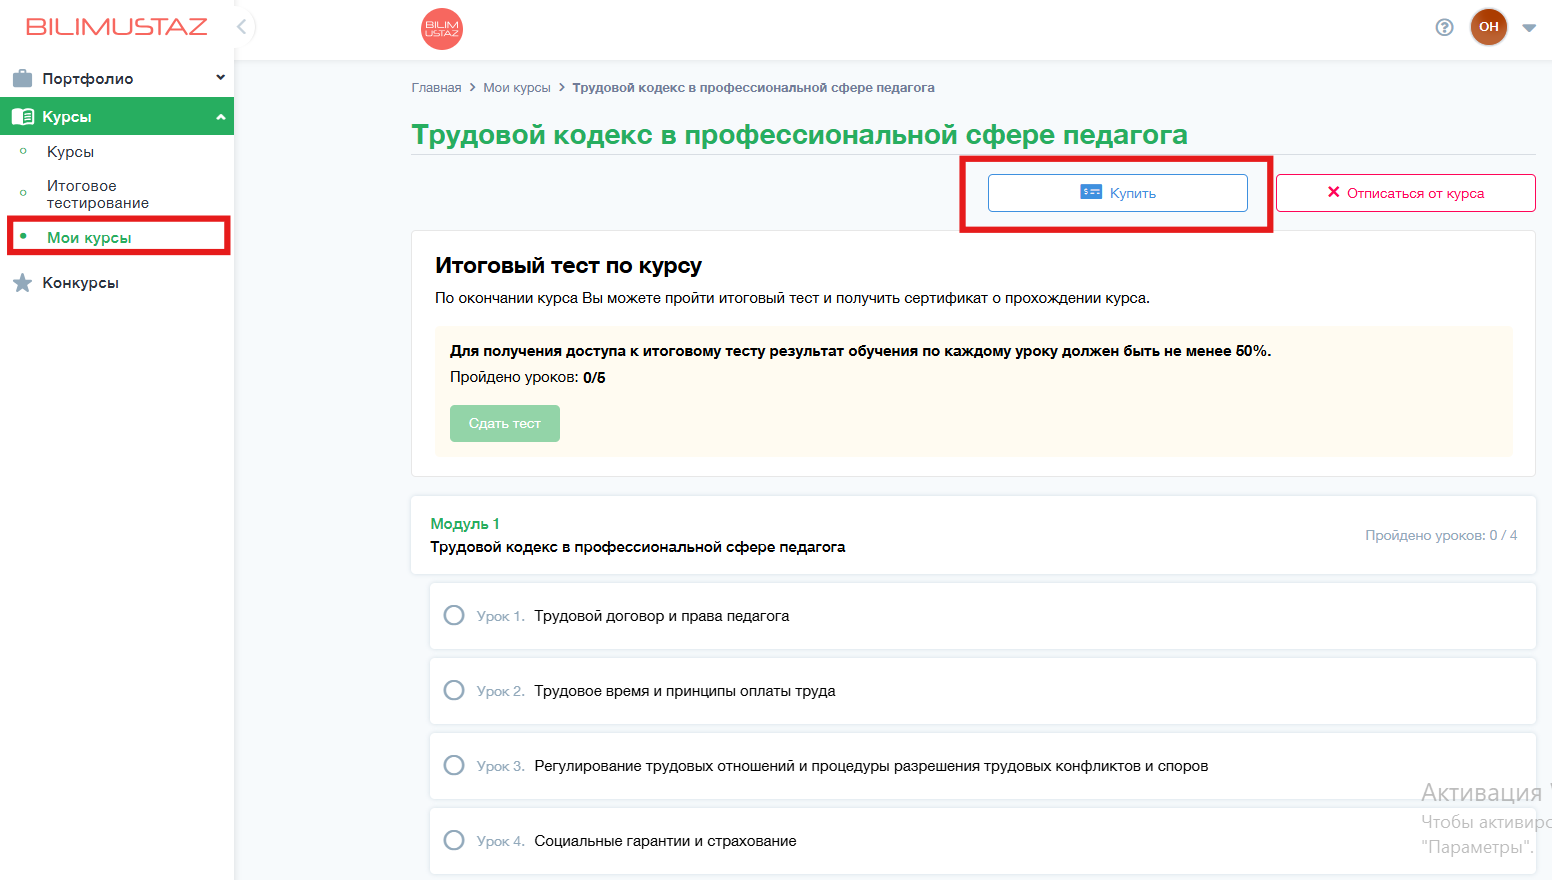The height and width of the screenshot is (880, 1552).
Task: Click the Курсы book icon
Action: click(x=22, y=117)
